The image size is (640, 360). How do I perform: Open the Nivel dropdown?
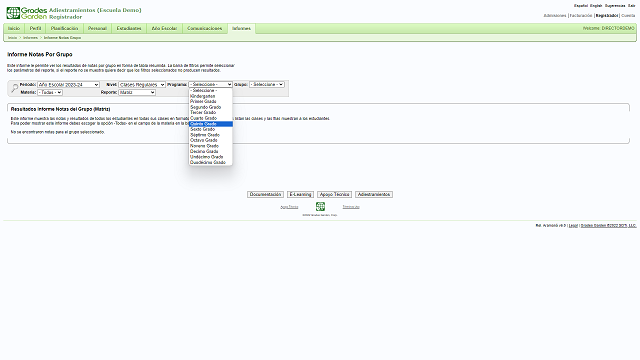(x=142, y=84)
